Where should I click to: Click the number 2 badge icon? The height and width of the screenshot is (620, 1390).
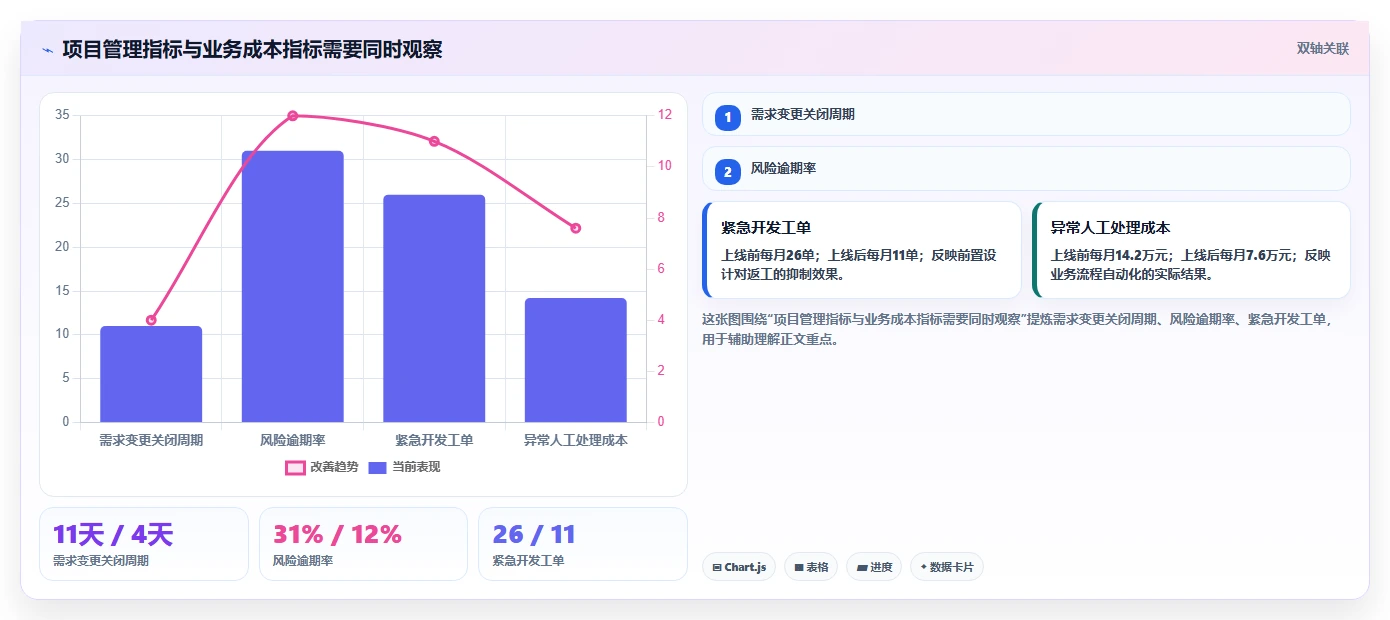coord(728,172)
